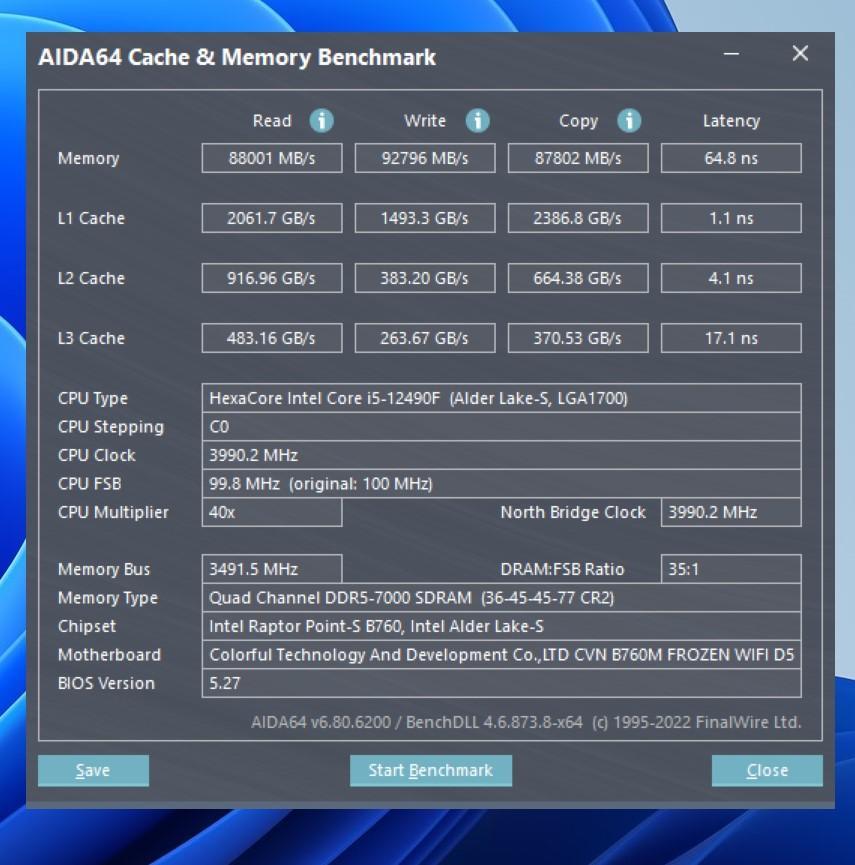Viewport: 855px width, 865px height.
Task: Click the Memory Bus 3491.5 MHz field
Action: click(x=272, y=569)
